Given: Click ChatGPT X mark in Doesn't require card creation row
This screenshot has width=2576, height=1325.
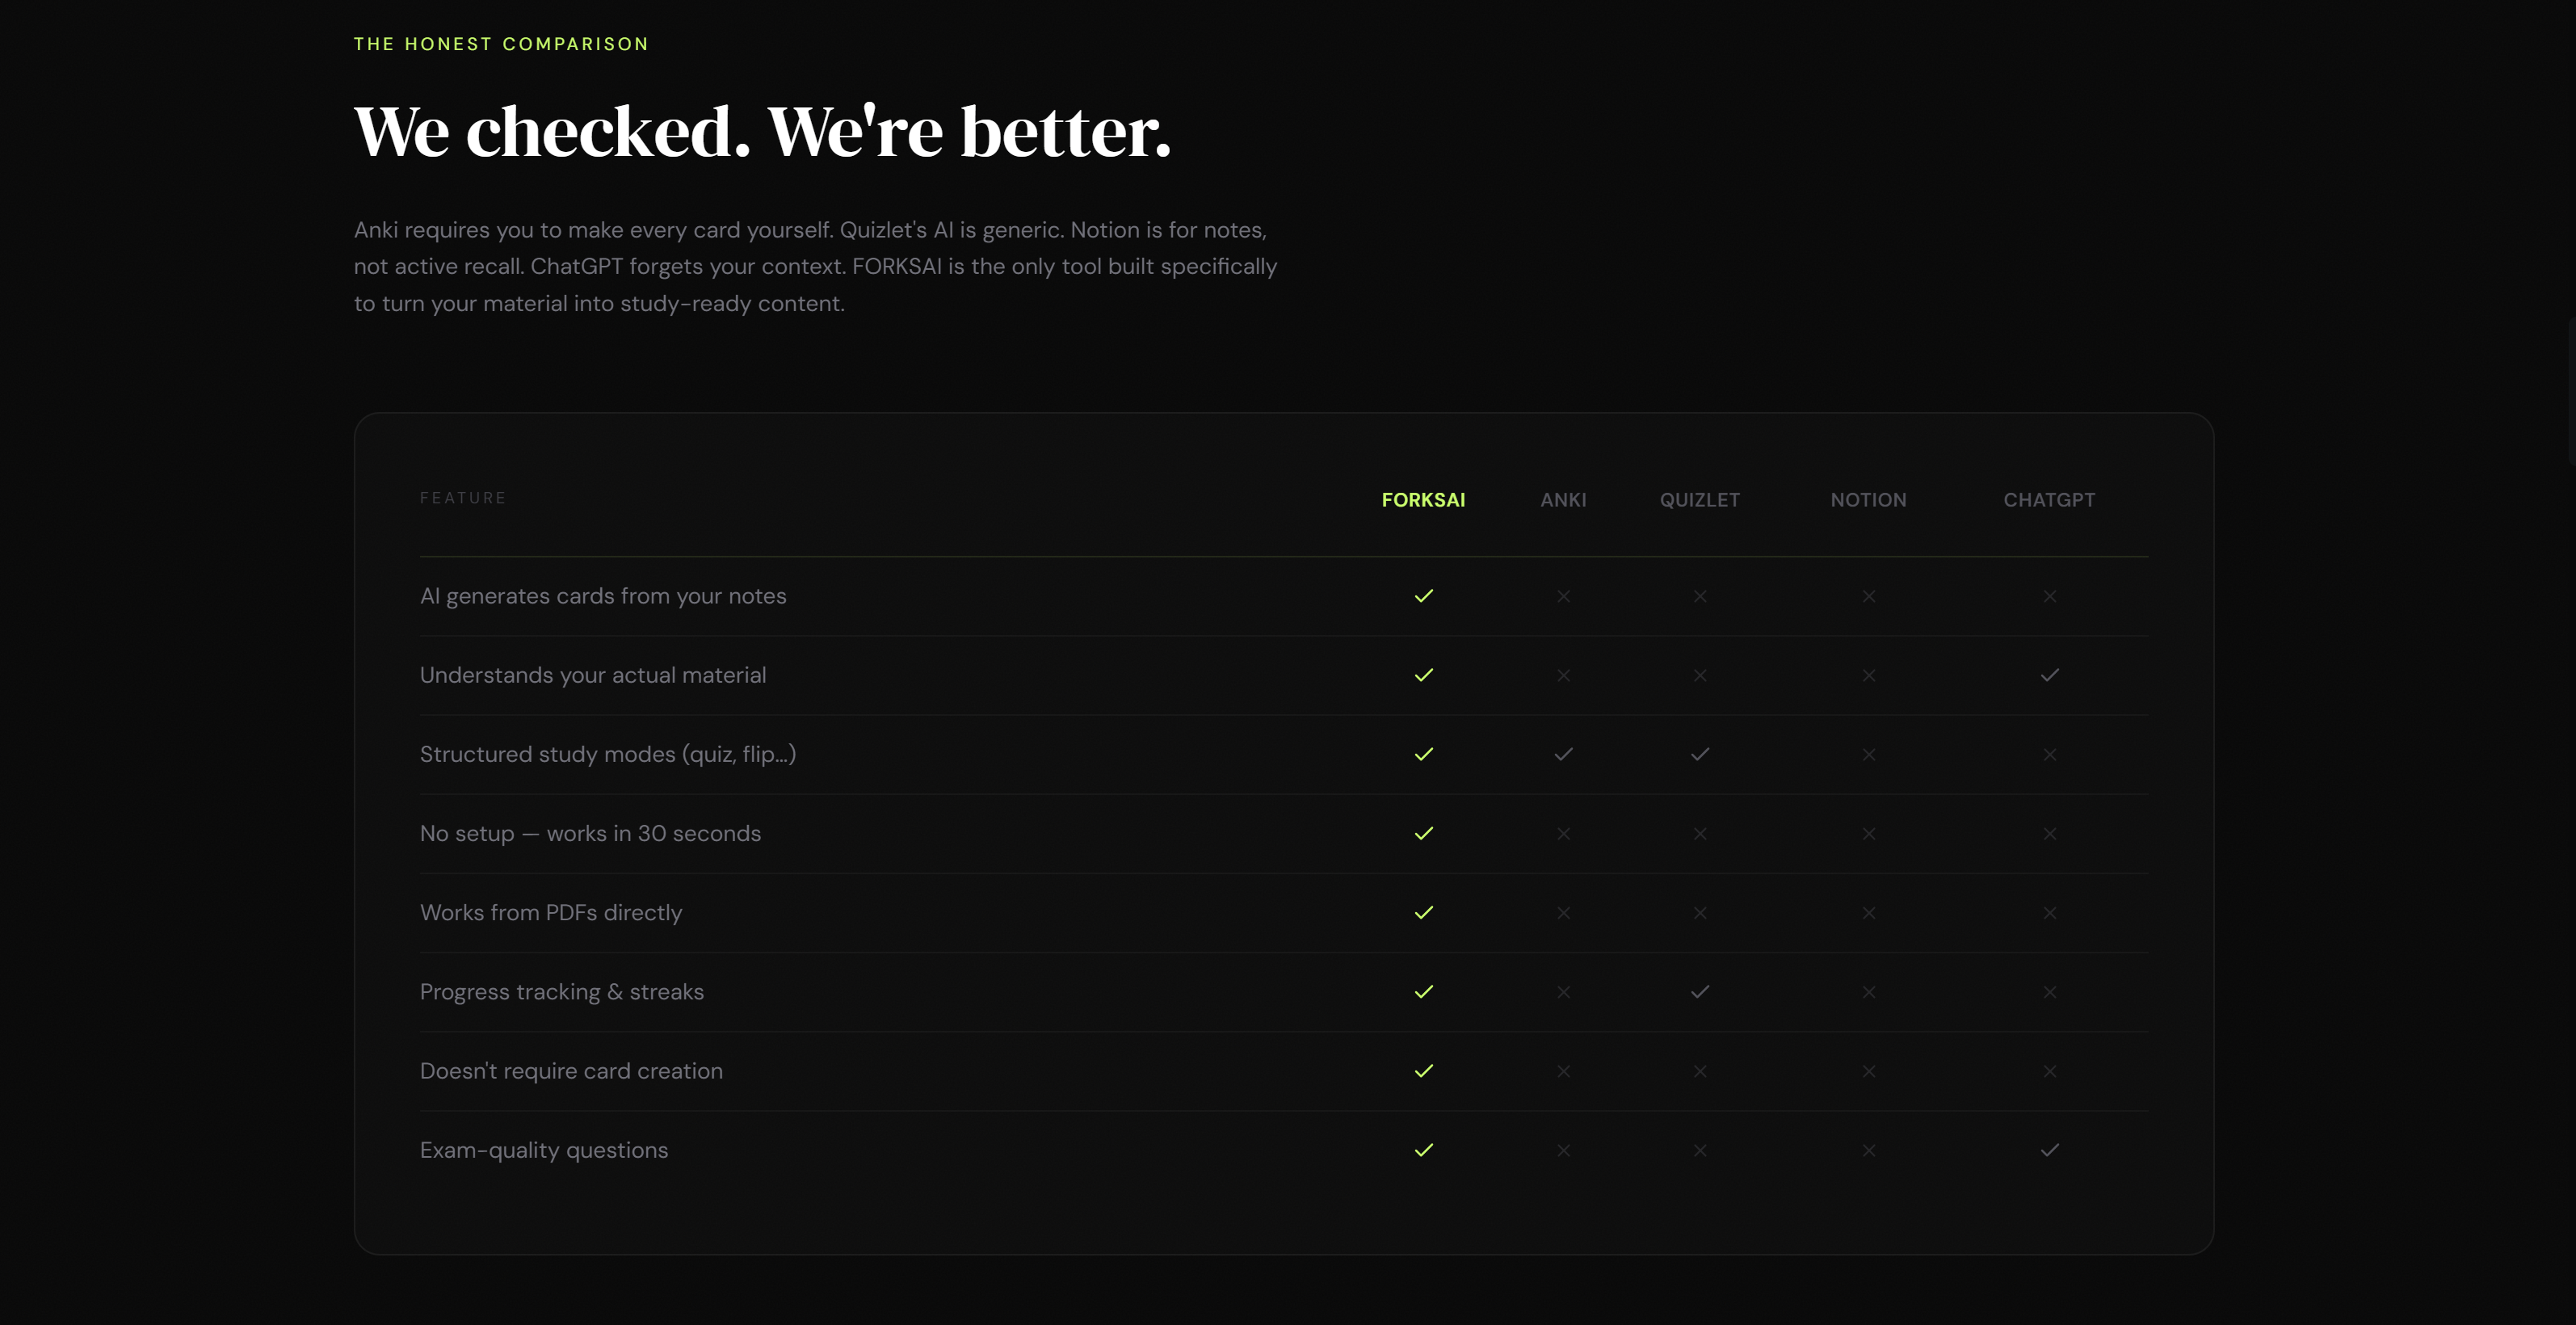Looking at the screenshot, I should pyautogui.click(x=2049, y=1071).
